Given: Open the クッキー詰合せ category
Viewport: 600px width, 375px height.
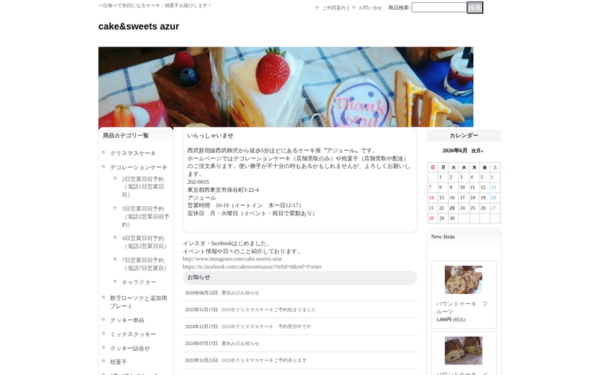Looking at the screenshot, I should 130,348.
